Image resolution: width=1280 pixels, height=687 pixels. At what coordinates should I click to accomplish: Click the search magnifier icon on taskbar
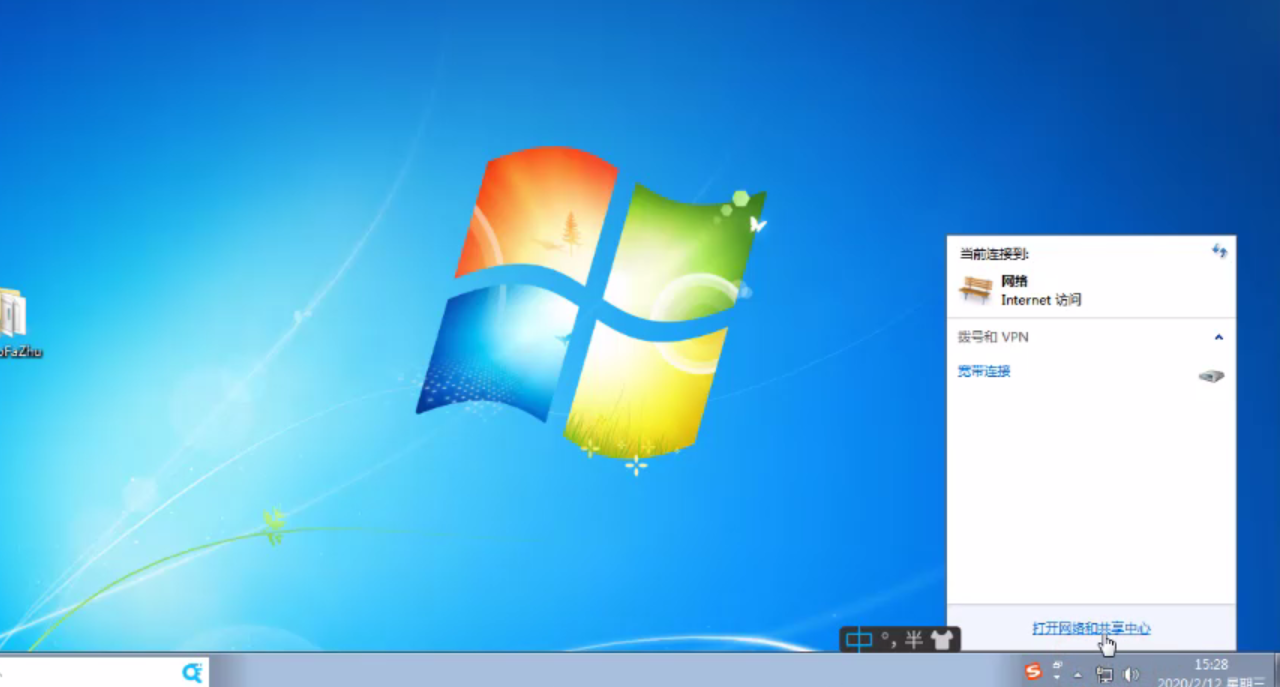(192, 673)
